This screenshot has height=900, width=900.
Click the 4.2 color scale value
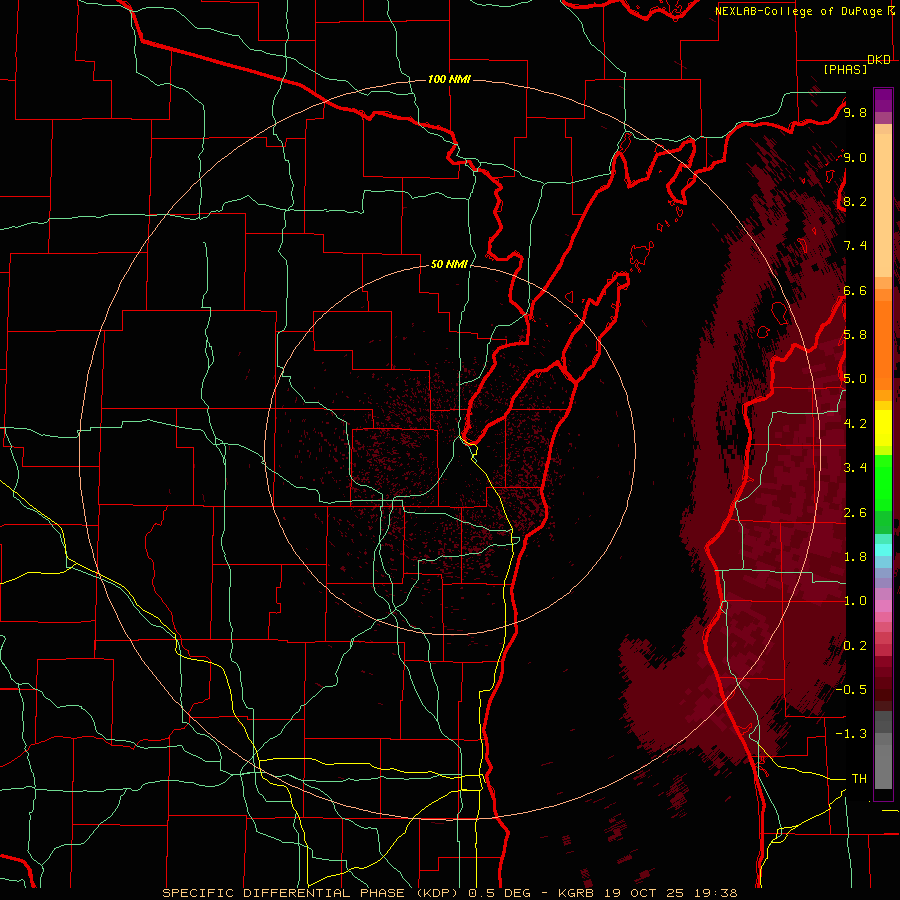click(855, 424)
